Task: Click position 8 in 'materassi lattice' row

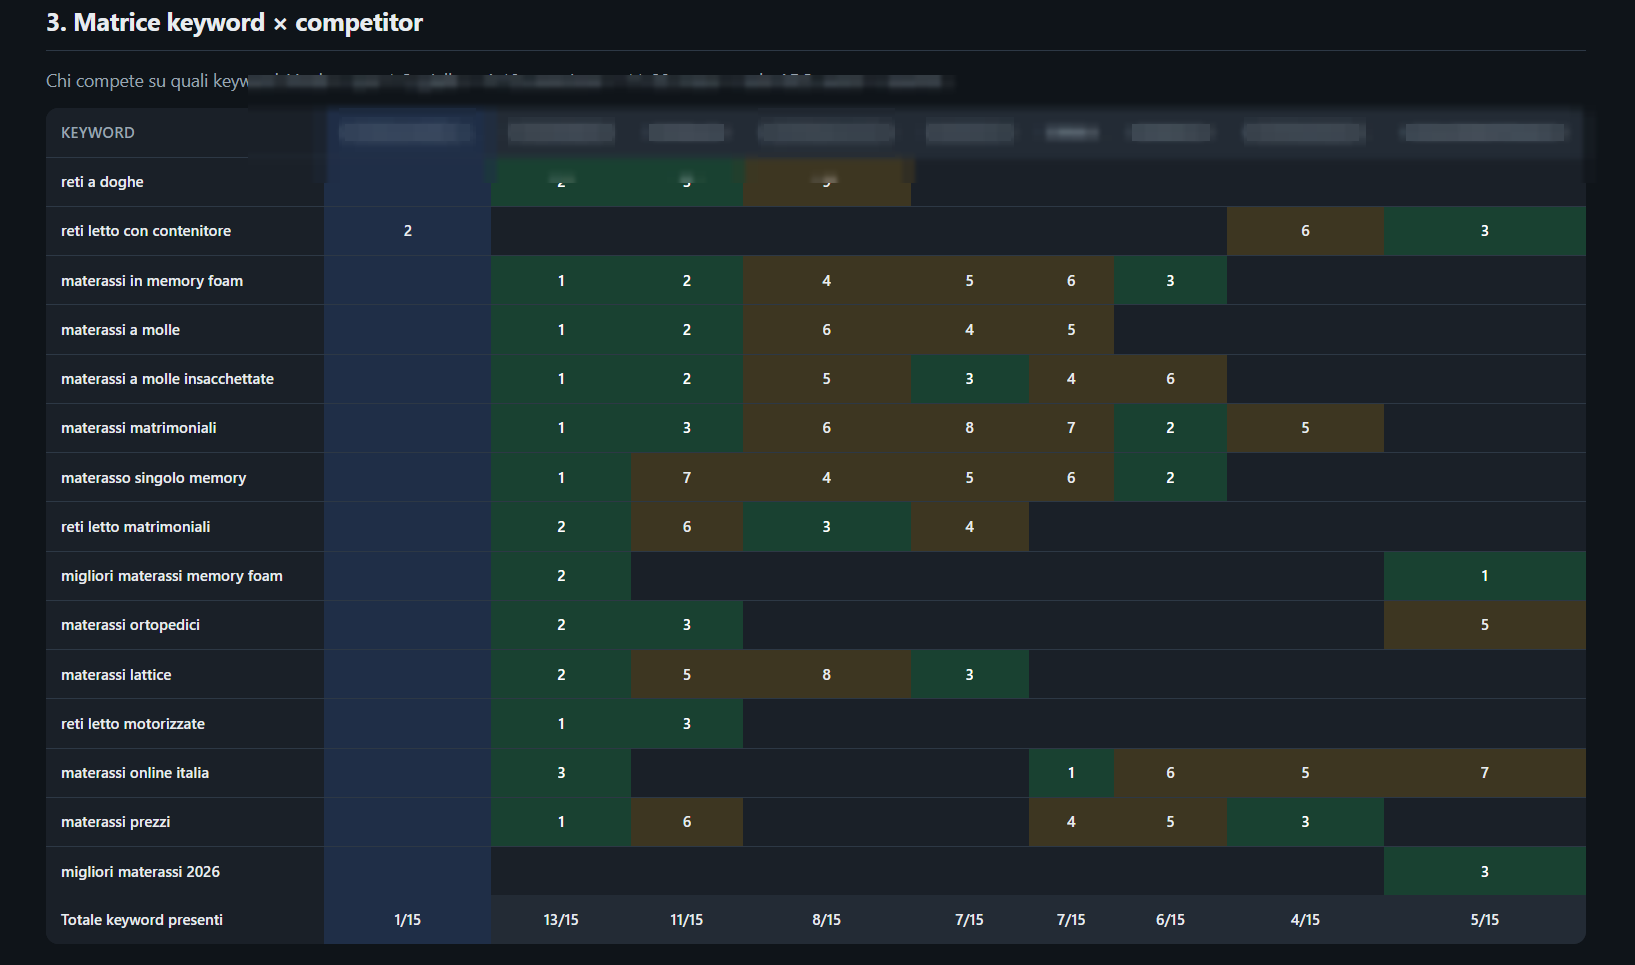Action: (x=827, y=675)
